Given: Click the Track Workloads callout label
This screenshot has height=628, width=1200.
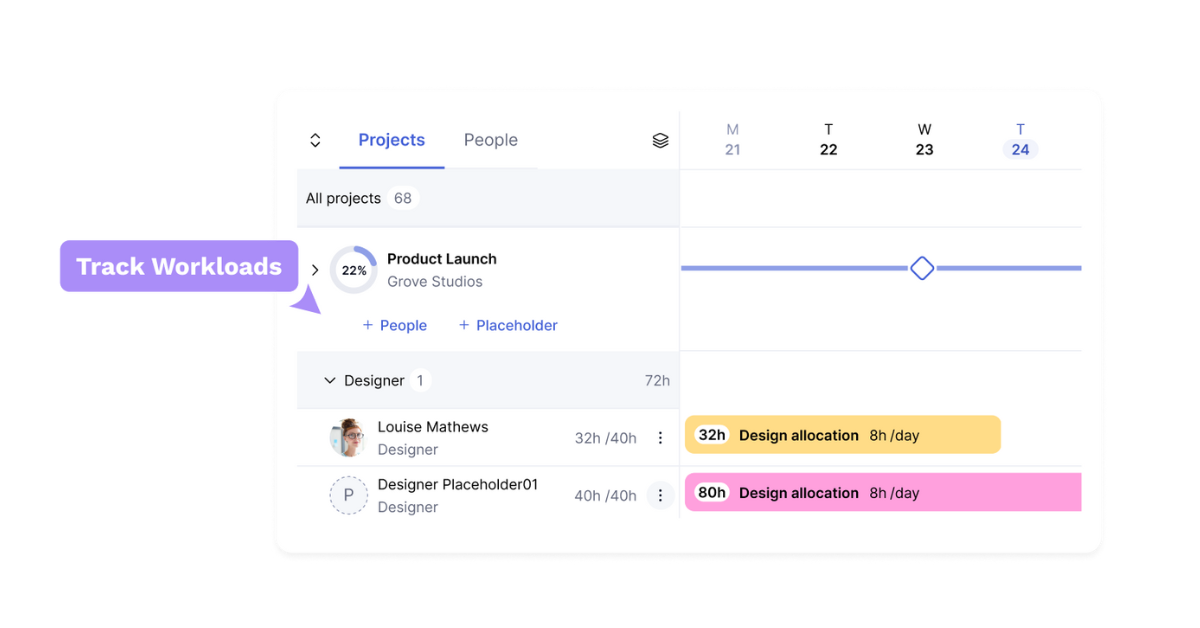Looking at the screenshot, I should point(179,266).
